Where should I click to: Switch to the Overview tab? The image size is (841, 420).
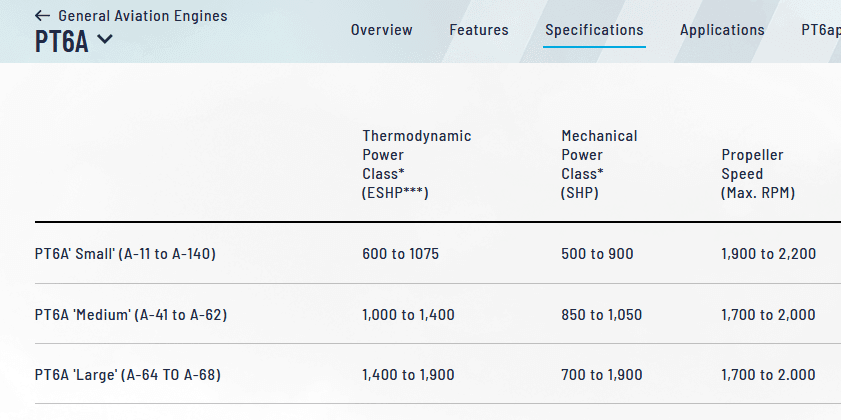point(381,30)
